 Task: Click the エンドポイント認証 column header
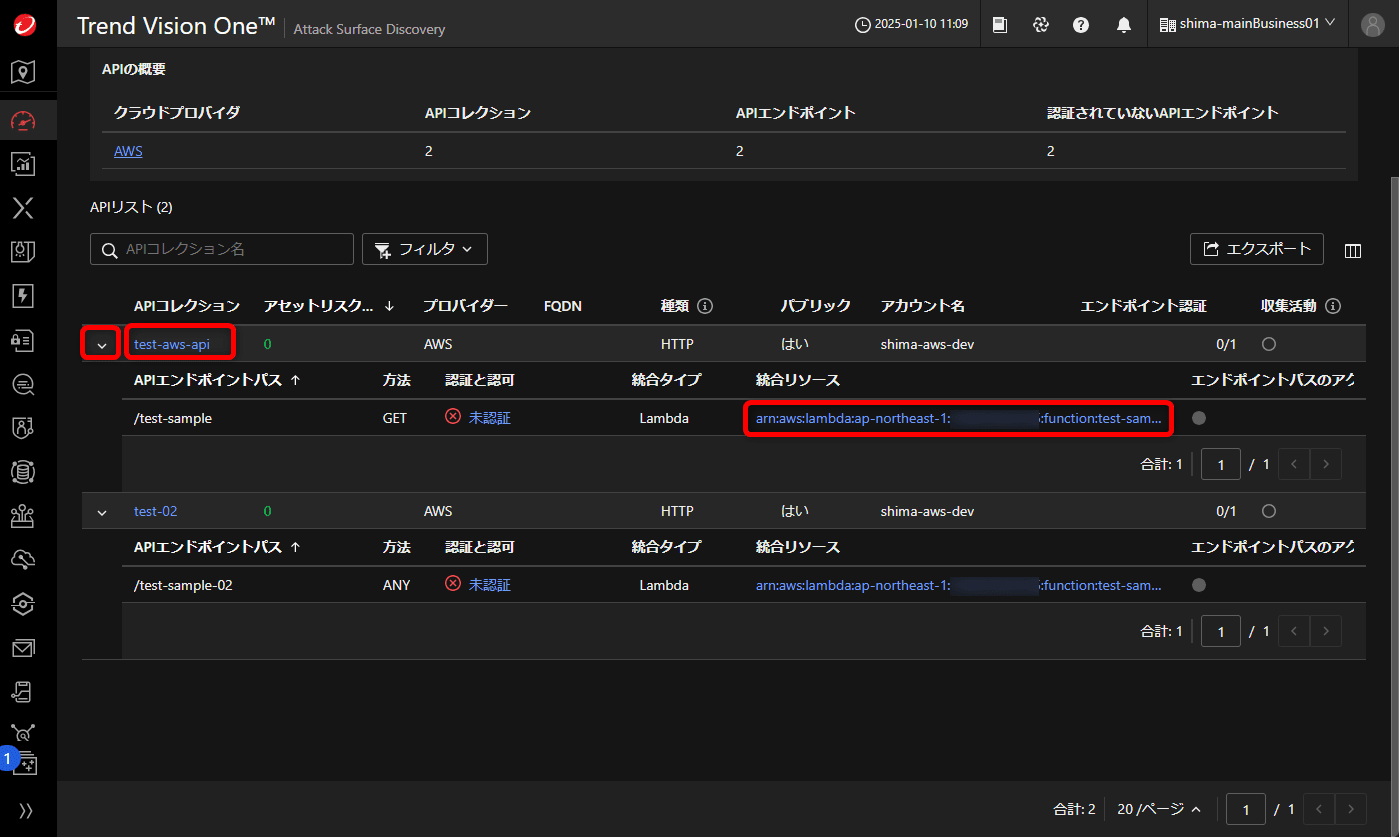(x=1144, y=306)
